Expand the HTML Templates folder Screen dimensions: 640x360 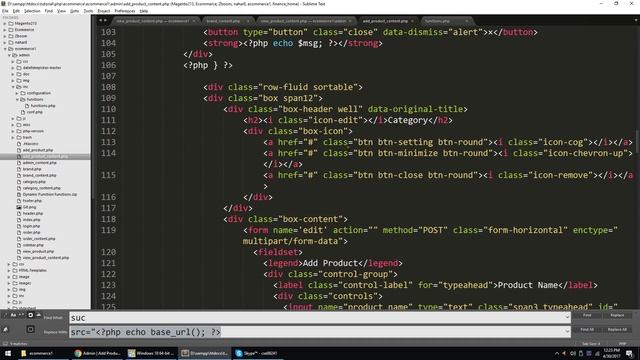click(9, 271)
